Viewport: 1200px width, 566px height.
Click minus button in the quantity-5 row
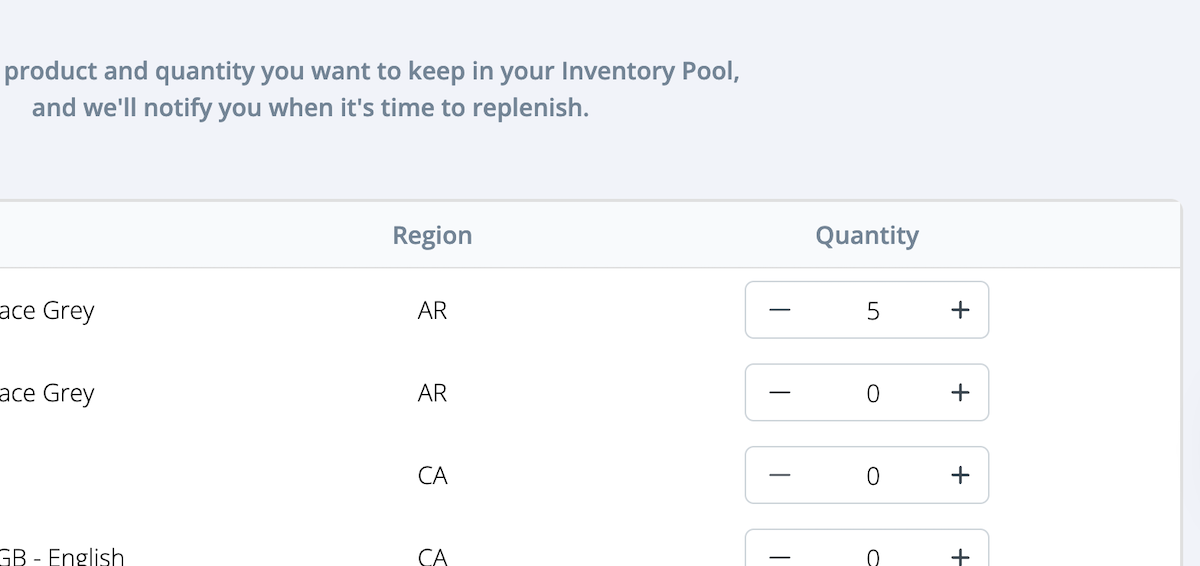780,310
